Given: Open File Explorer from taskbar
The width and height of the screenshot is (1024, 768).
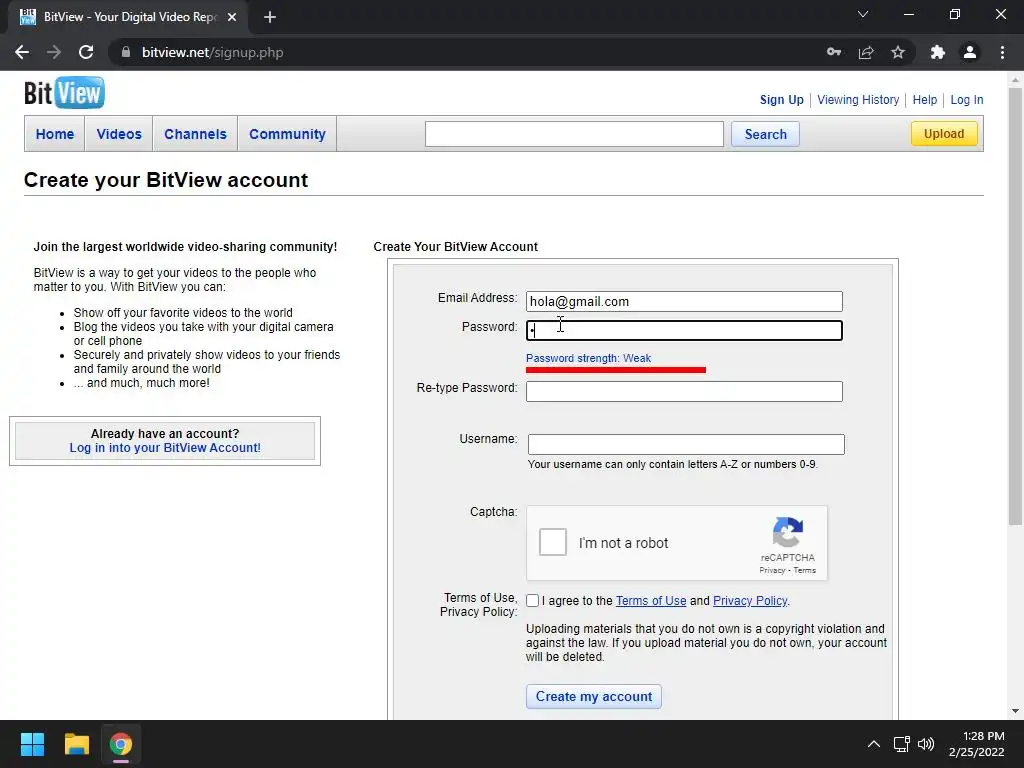Looking at the screenshot, I should 76,744.
